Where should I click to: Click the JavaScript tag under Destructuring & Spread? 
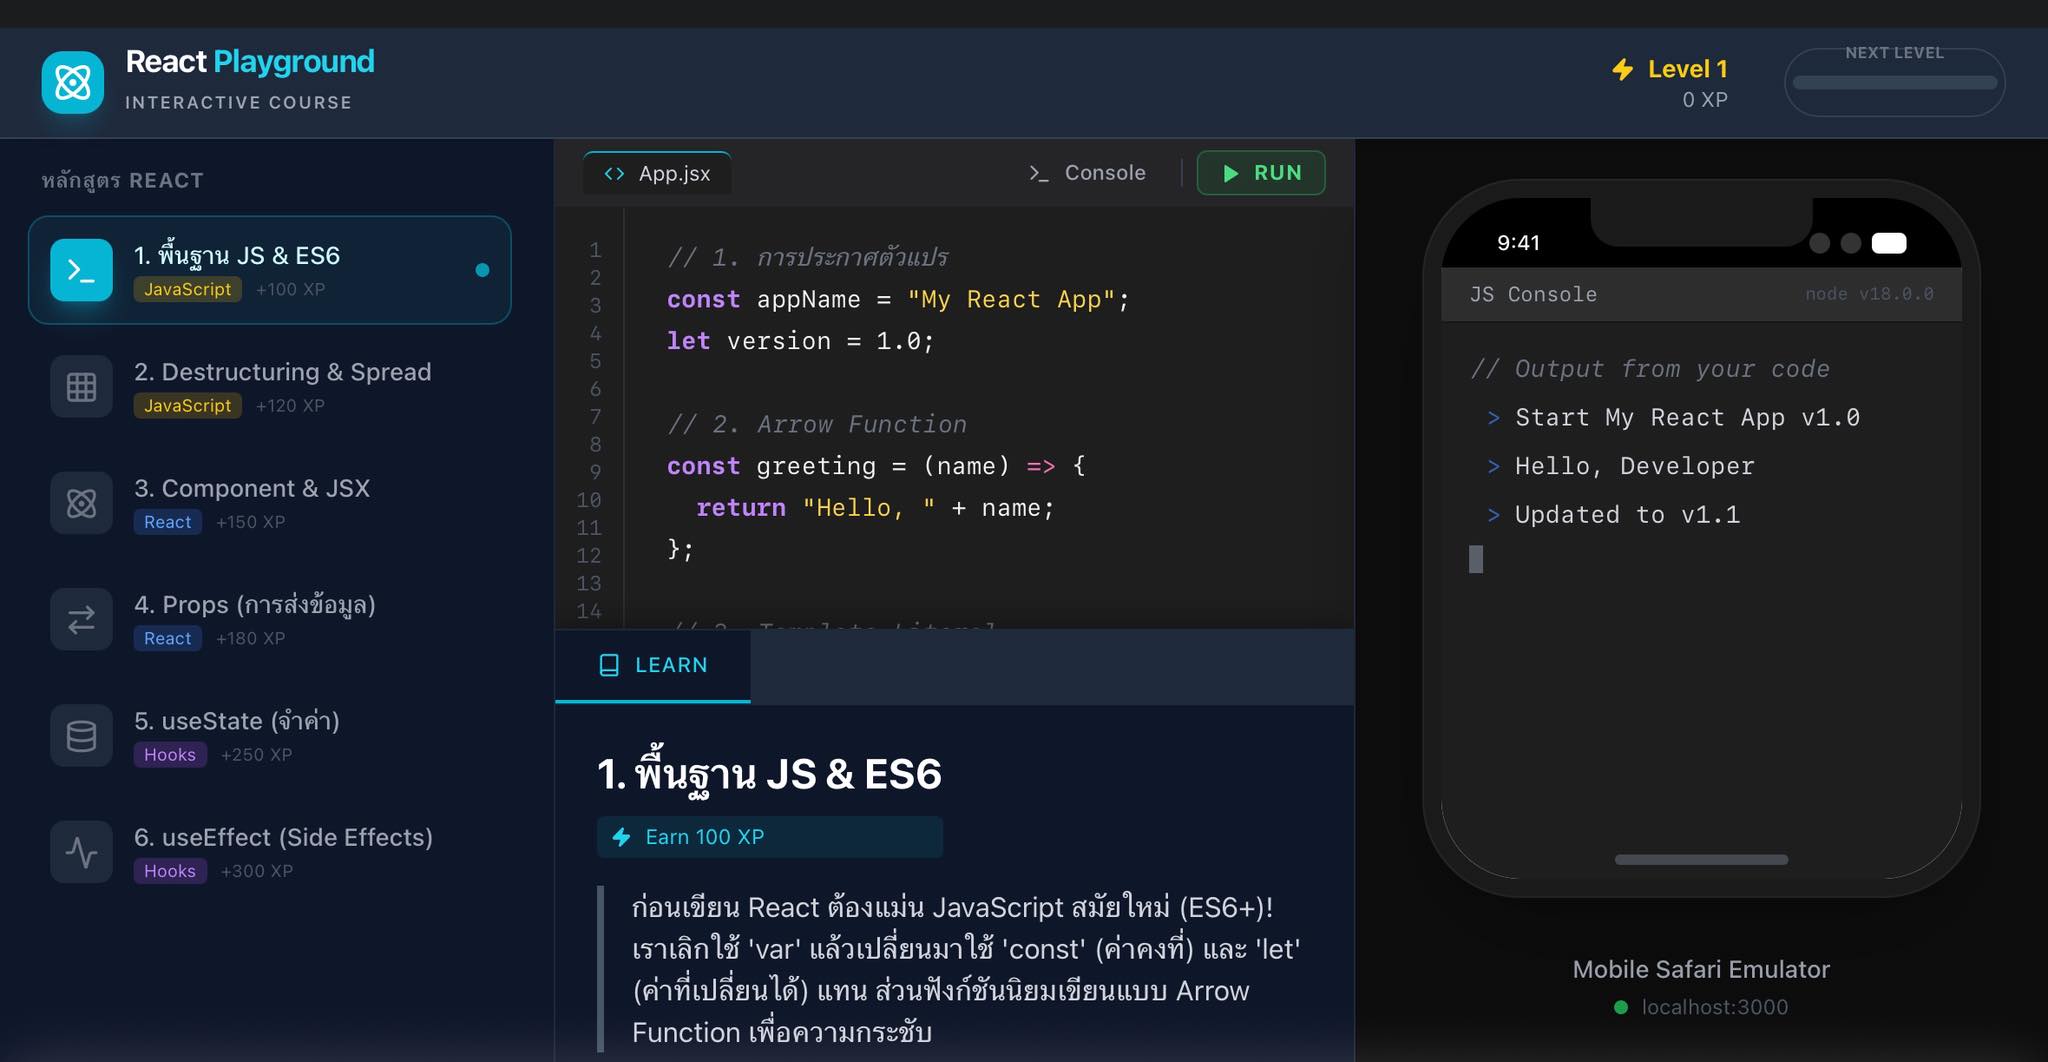pyautogui.click(x=187, y=405)
